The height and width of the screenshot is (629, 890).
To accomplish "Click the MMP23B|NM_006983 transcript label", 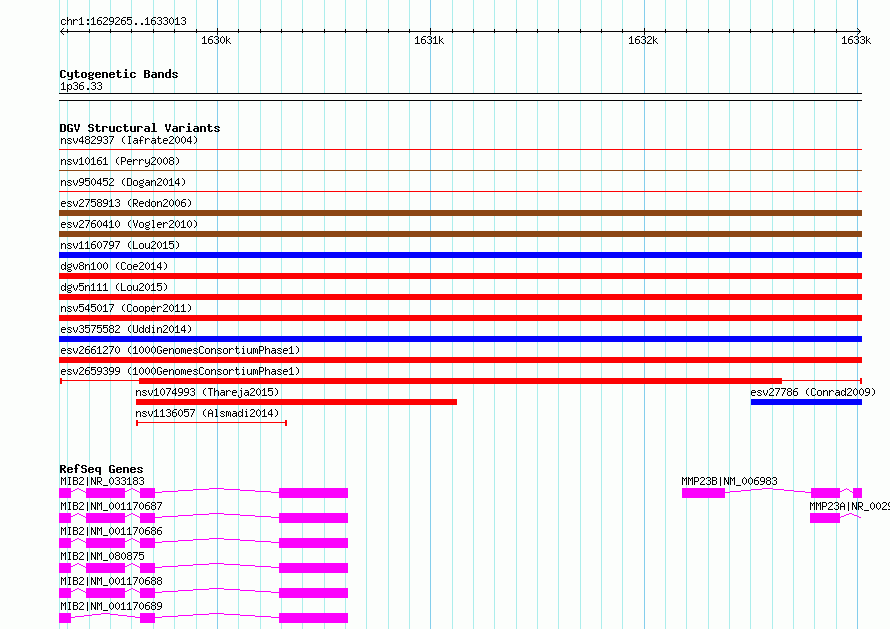I will 729,481.
